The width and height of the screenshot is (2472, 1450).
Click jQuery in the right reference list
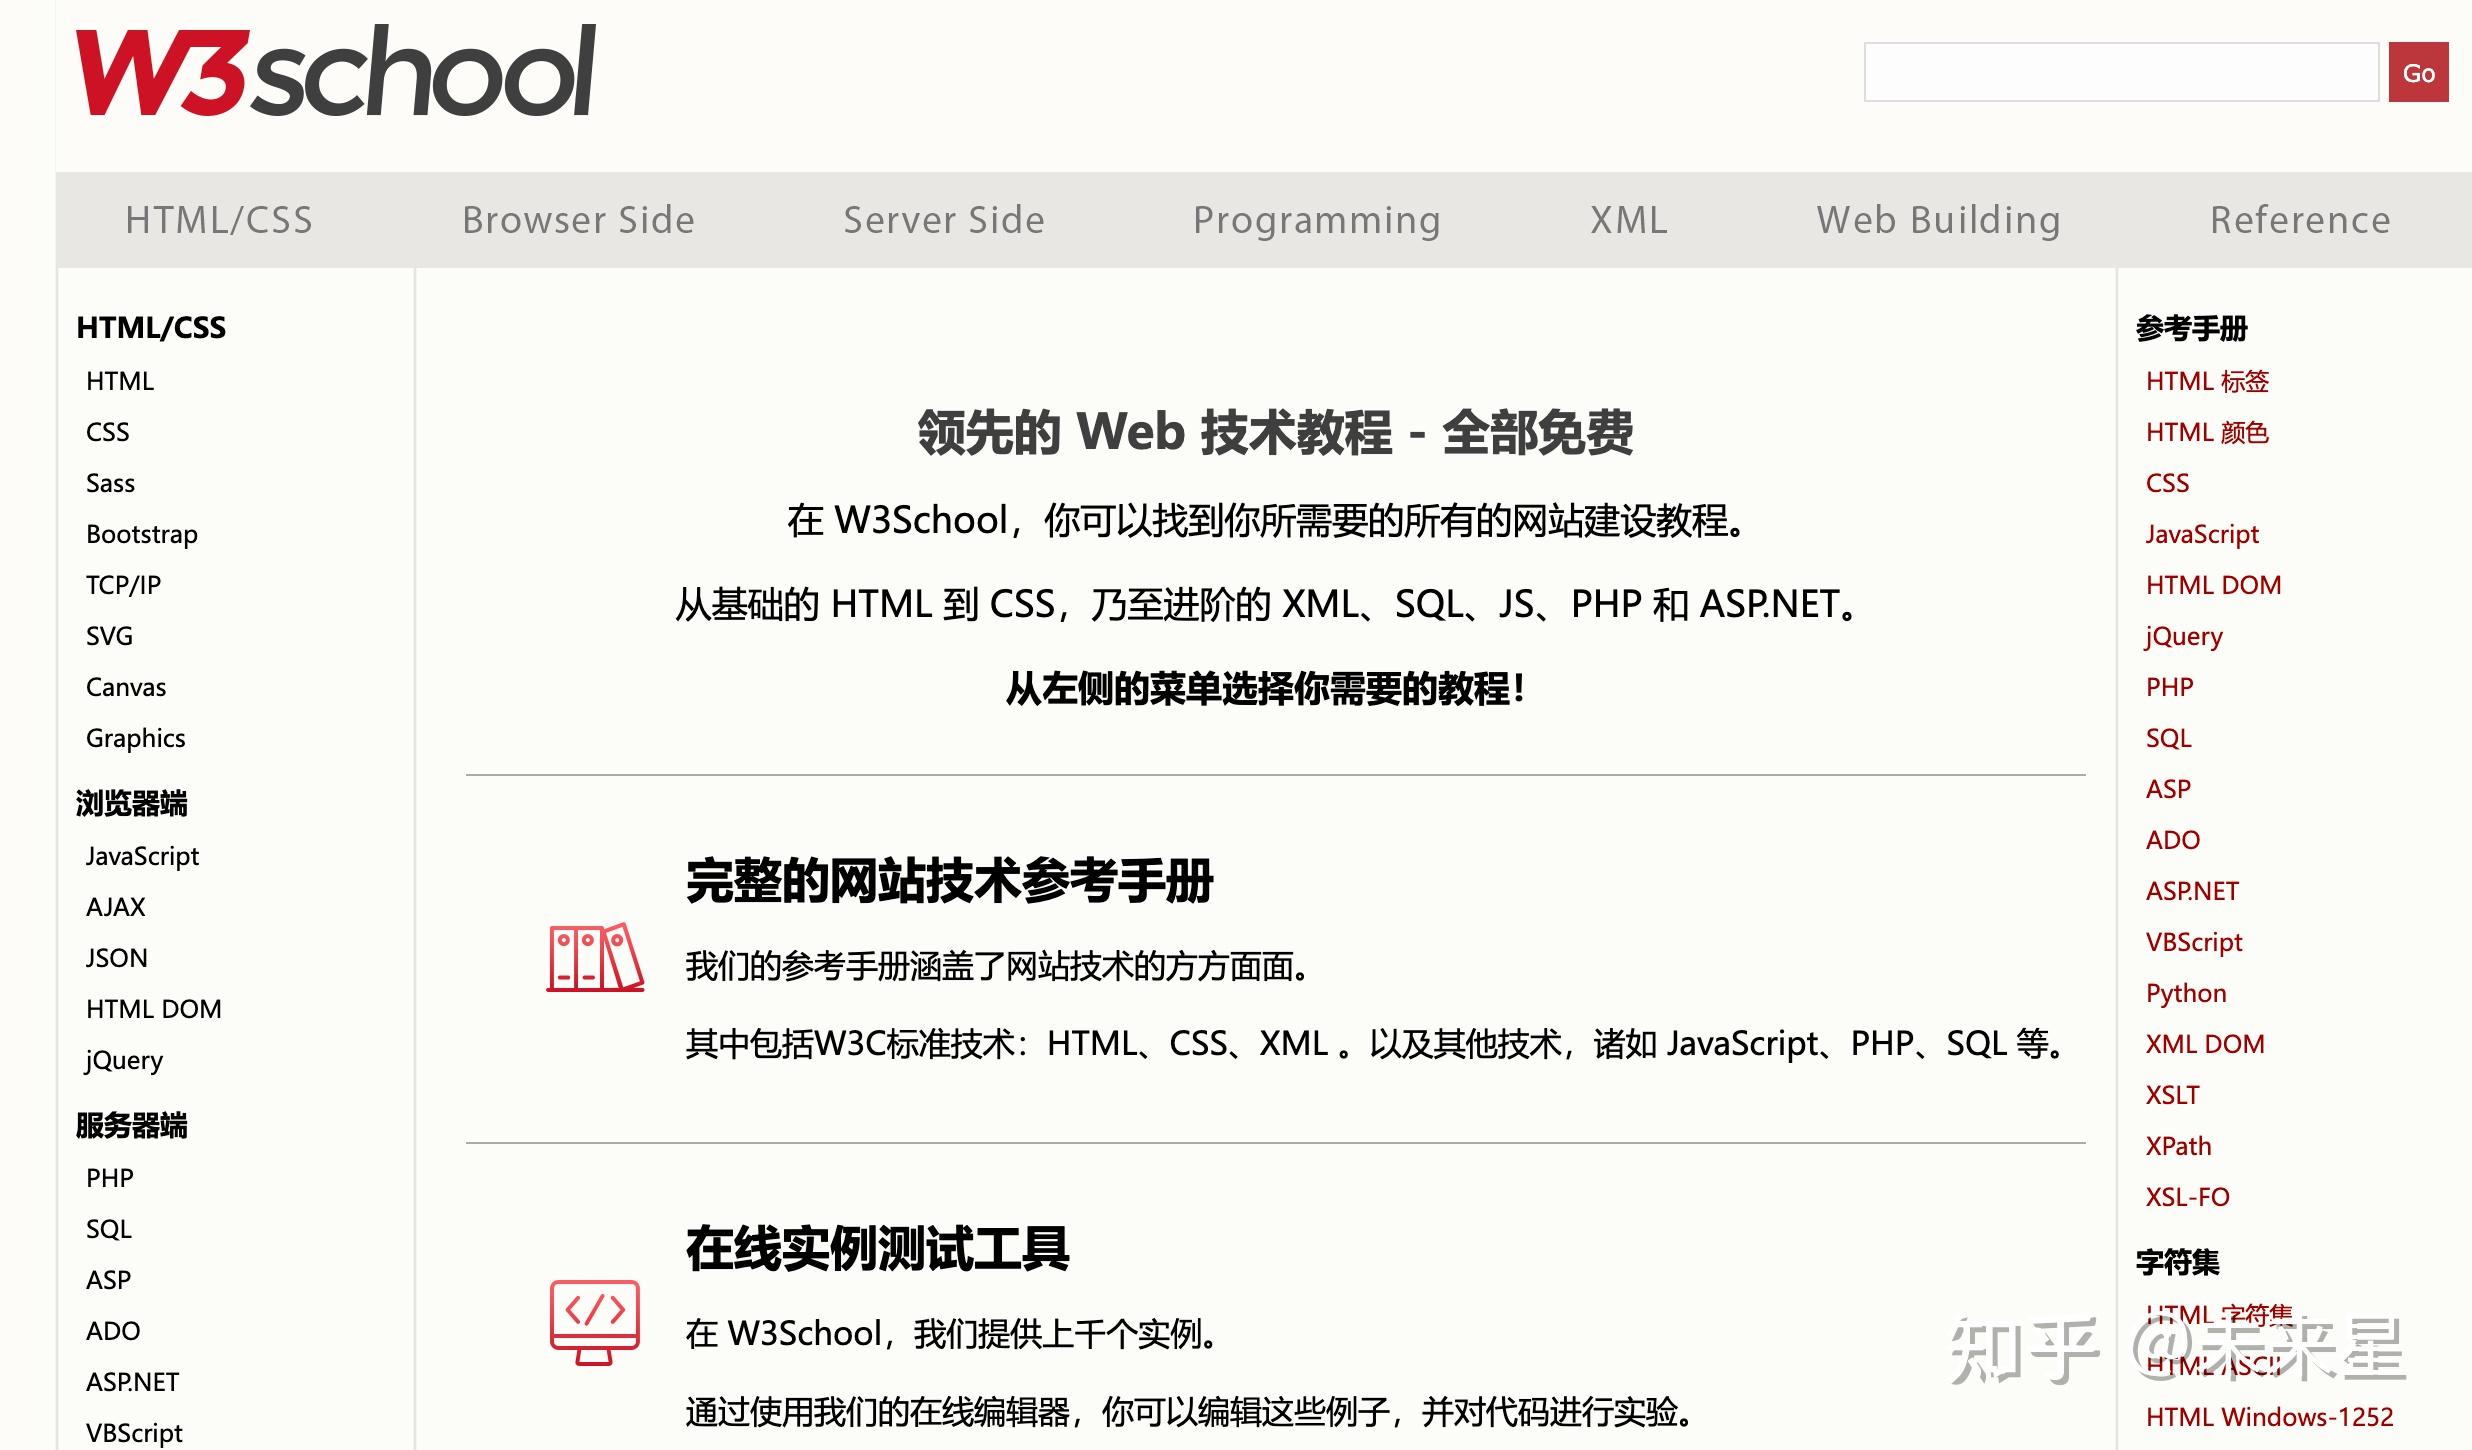click(2183, 636)
